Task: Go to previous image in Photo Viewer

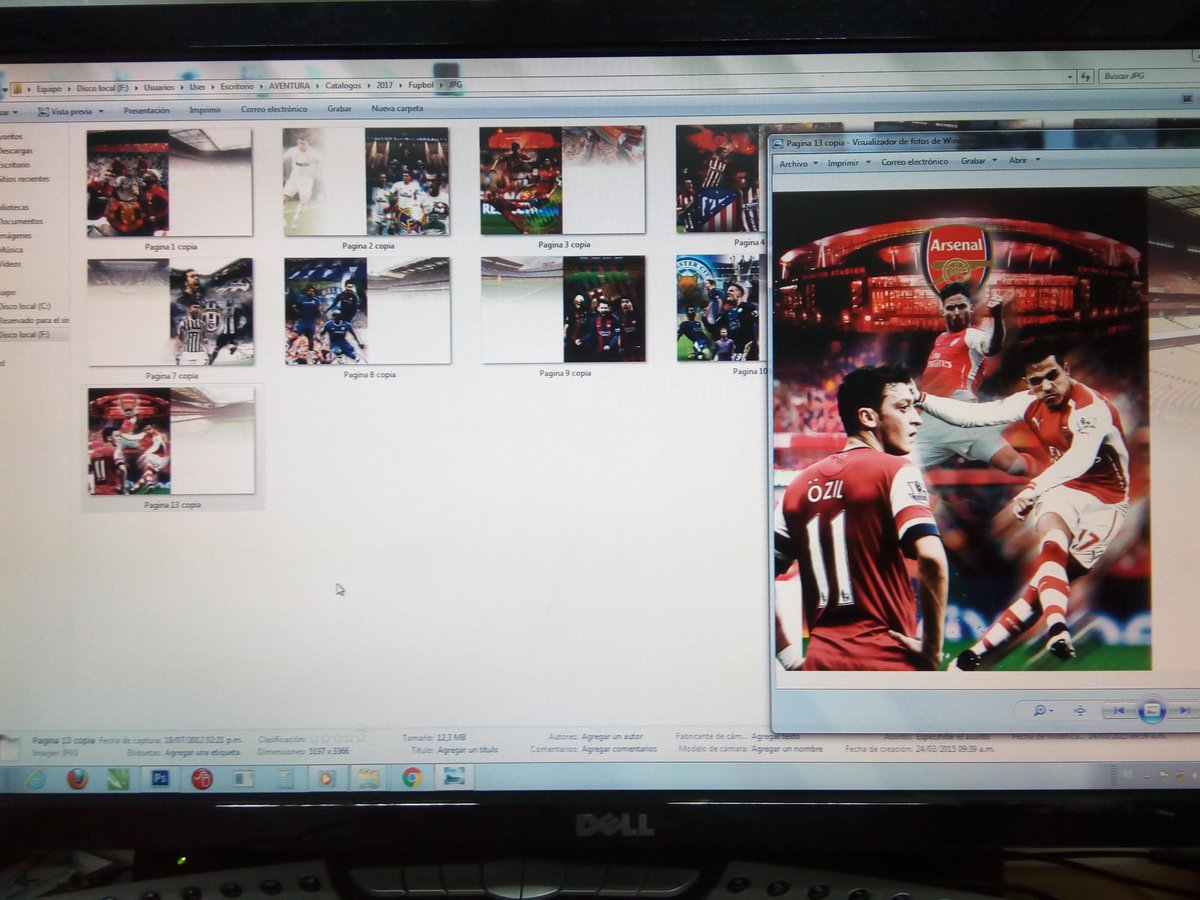Action: coord(1118,710)
